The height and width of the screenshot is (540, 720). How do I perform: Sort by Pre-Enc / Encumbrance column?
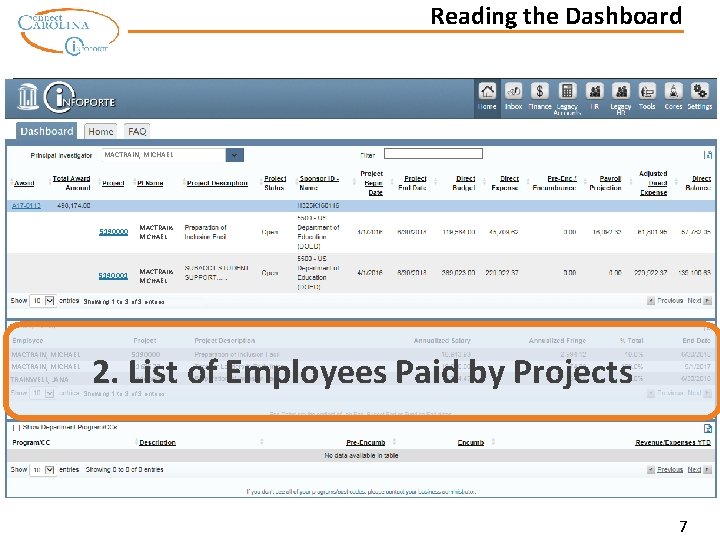point(555,183)
